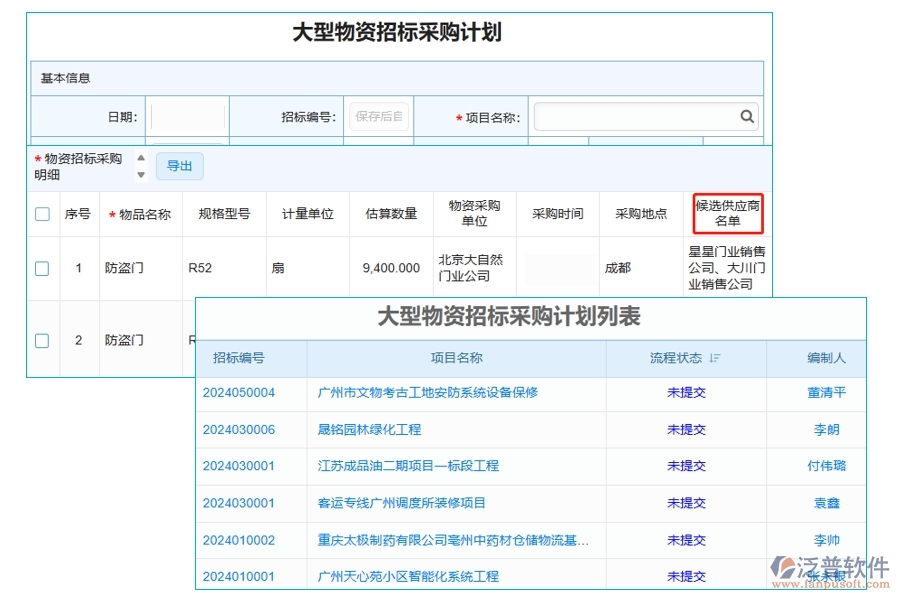Image resolution: width=900 pixels, height=600 pixels.
Task: Click the search icon in project name field
Action: click(x=746, y=117)
